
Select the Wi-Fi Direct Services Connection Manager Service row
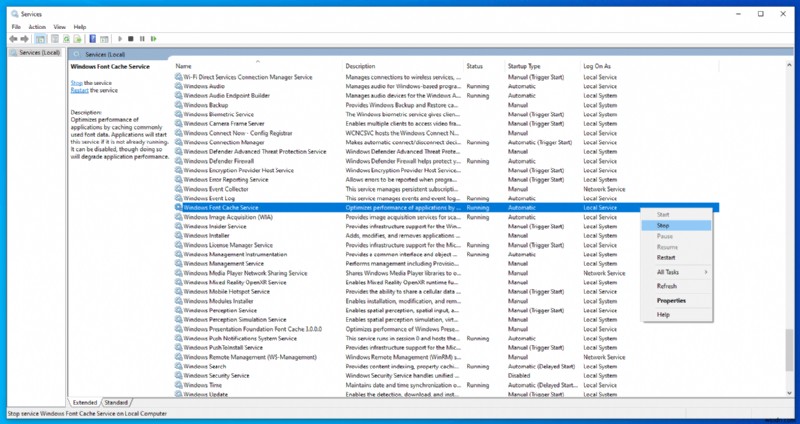pyautogui.click(x=446, y=77)
